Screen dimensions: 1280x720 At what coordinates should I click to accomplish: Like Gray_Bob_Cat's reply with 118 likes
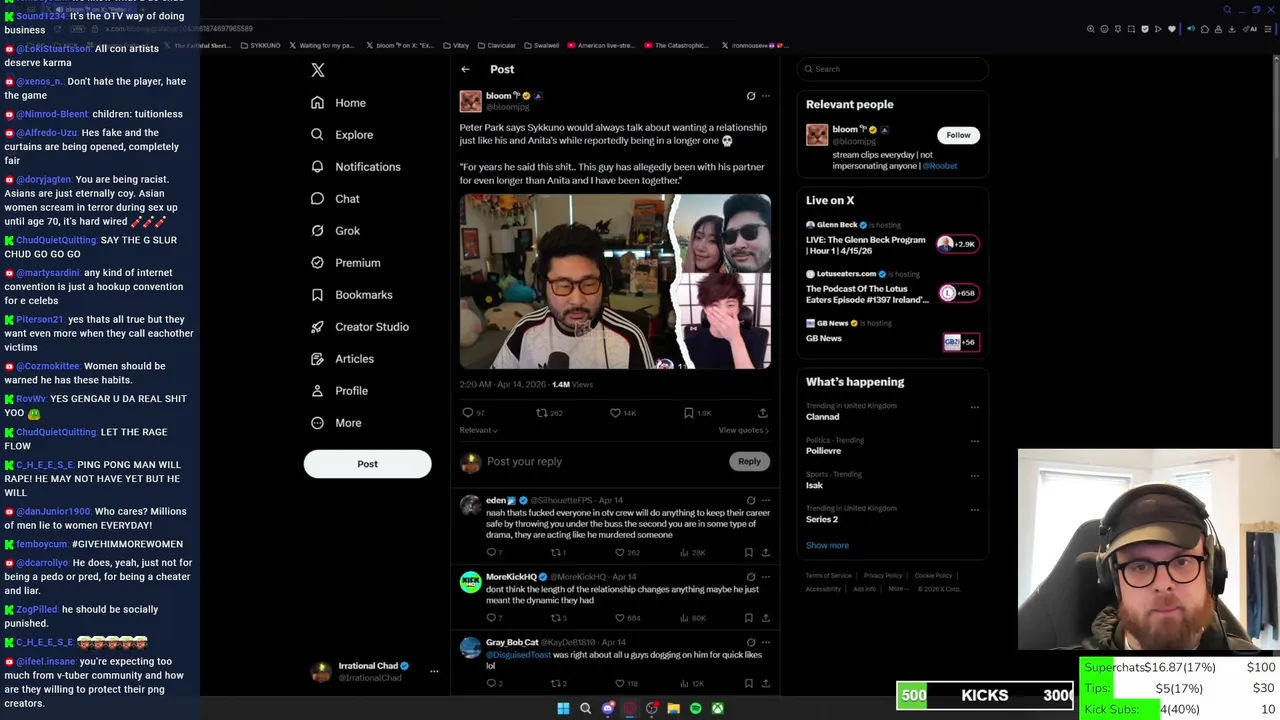click(x=620, y=683)
